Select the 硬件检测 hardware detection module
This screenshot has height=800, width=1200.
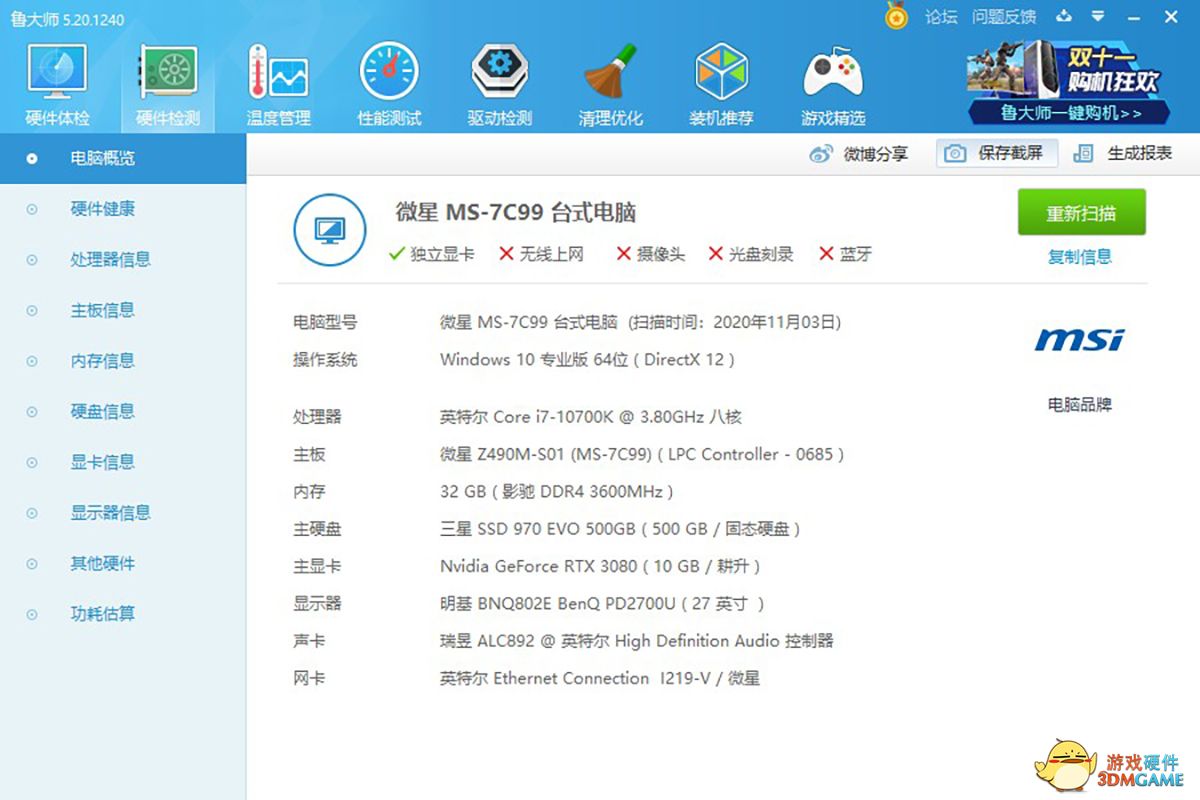pyautogui.click(x=168, y=86)
